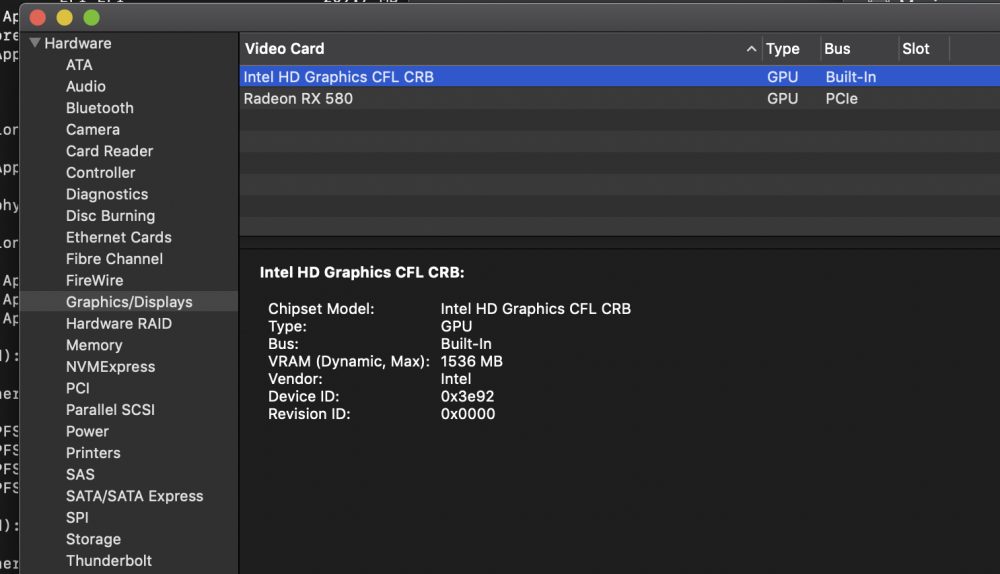The image size is (1000, 574).
Task: Select the Intel HD Graphics CFL CRB row
Action: 619,77
